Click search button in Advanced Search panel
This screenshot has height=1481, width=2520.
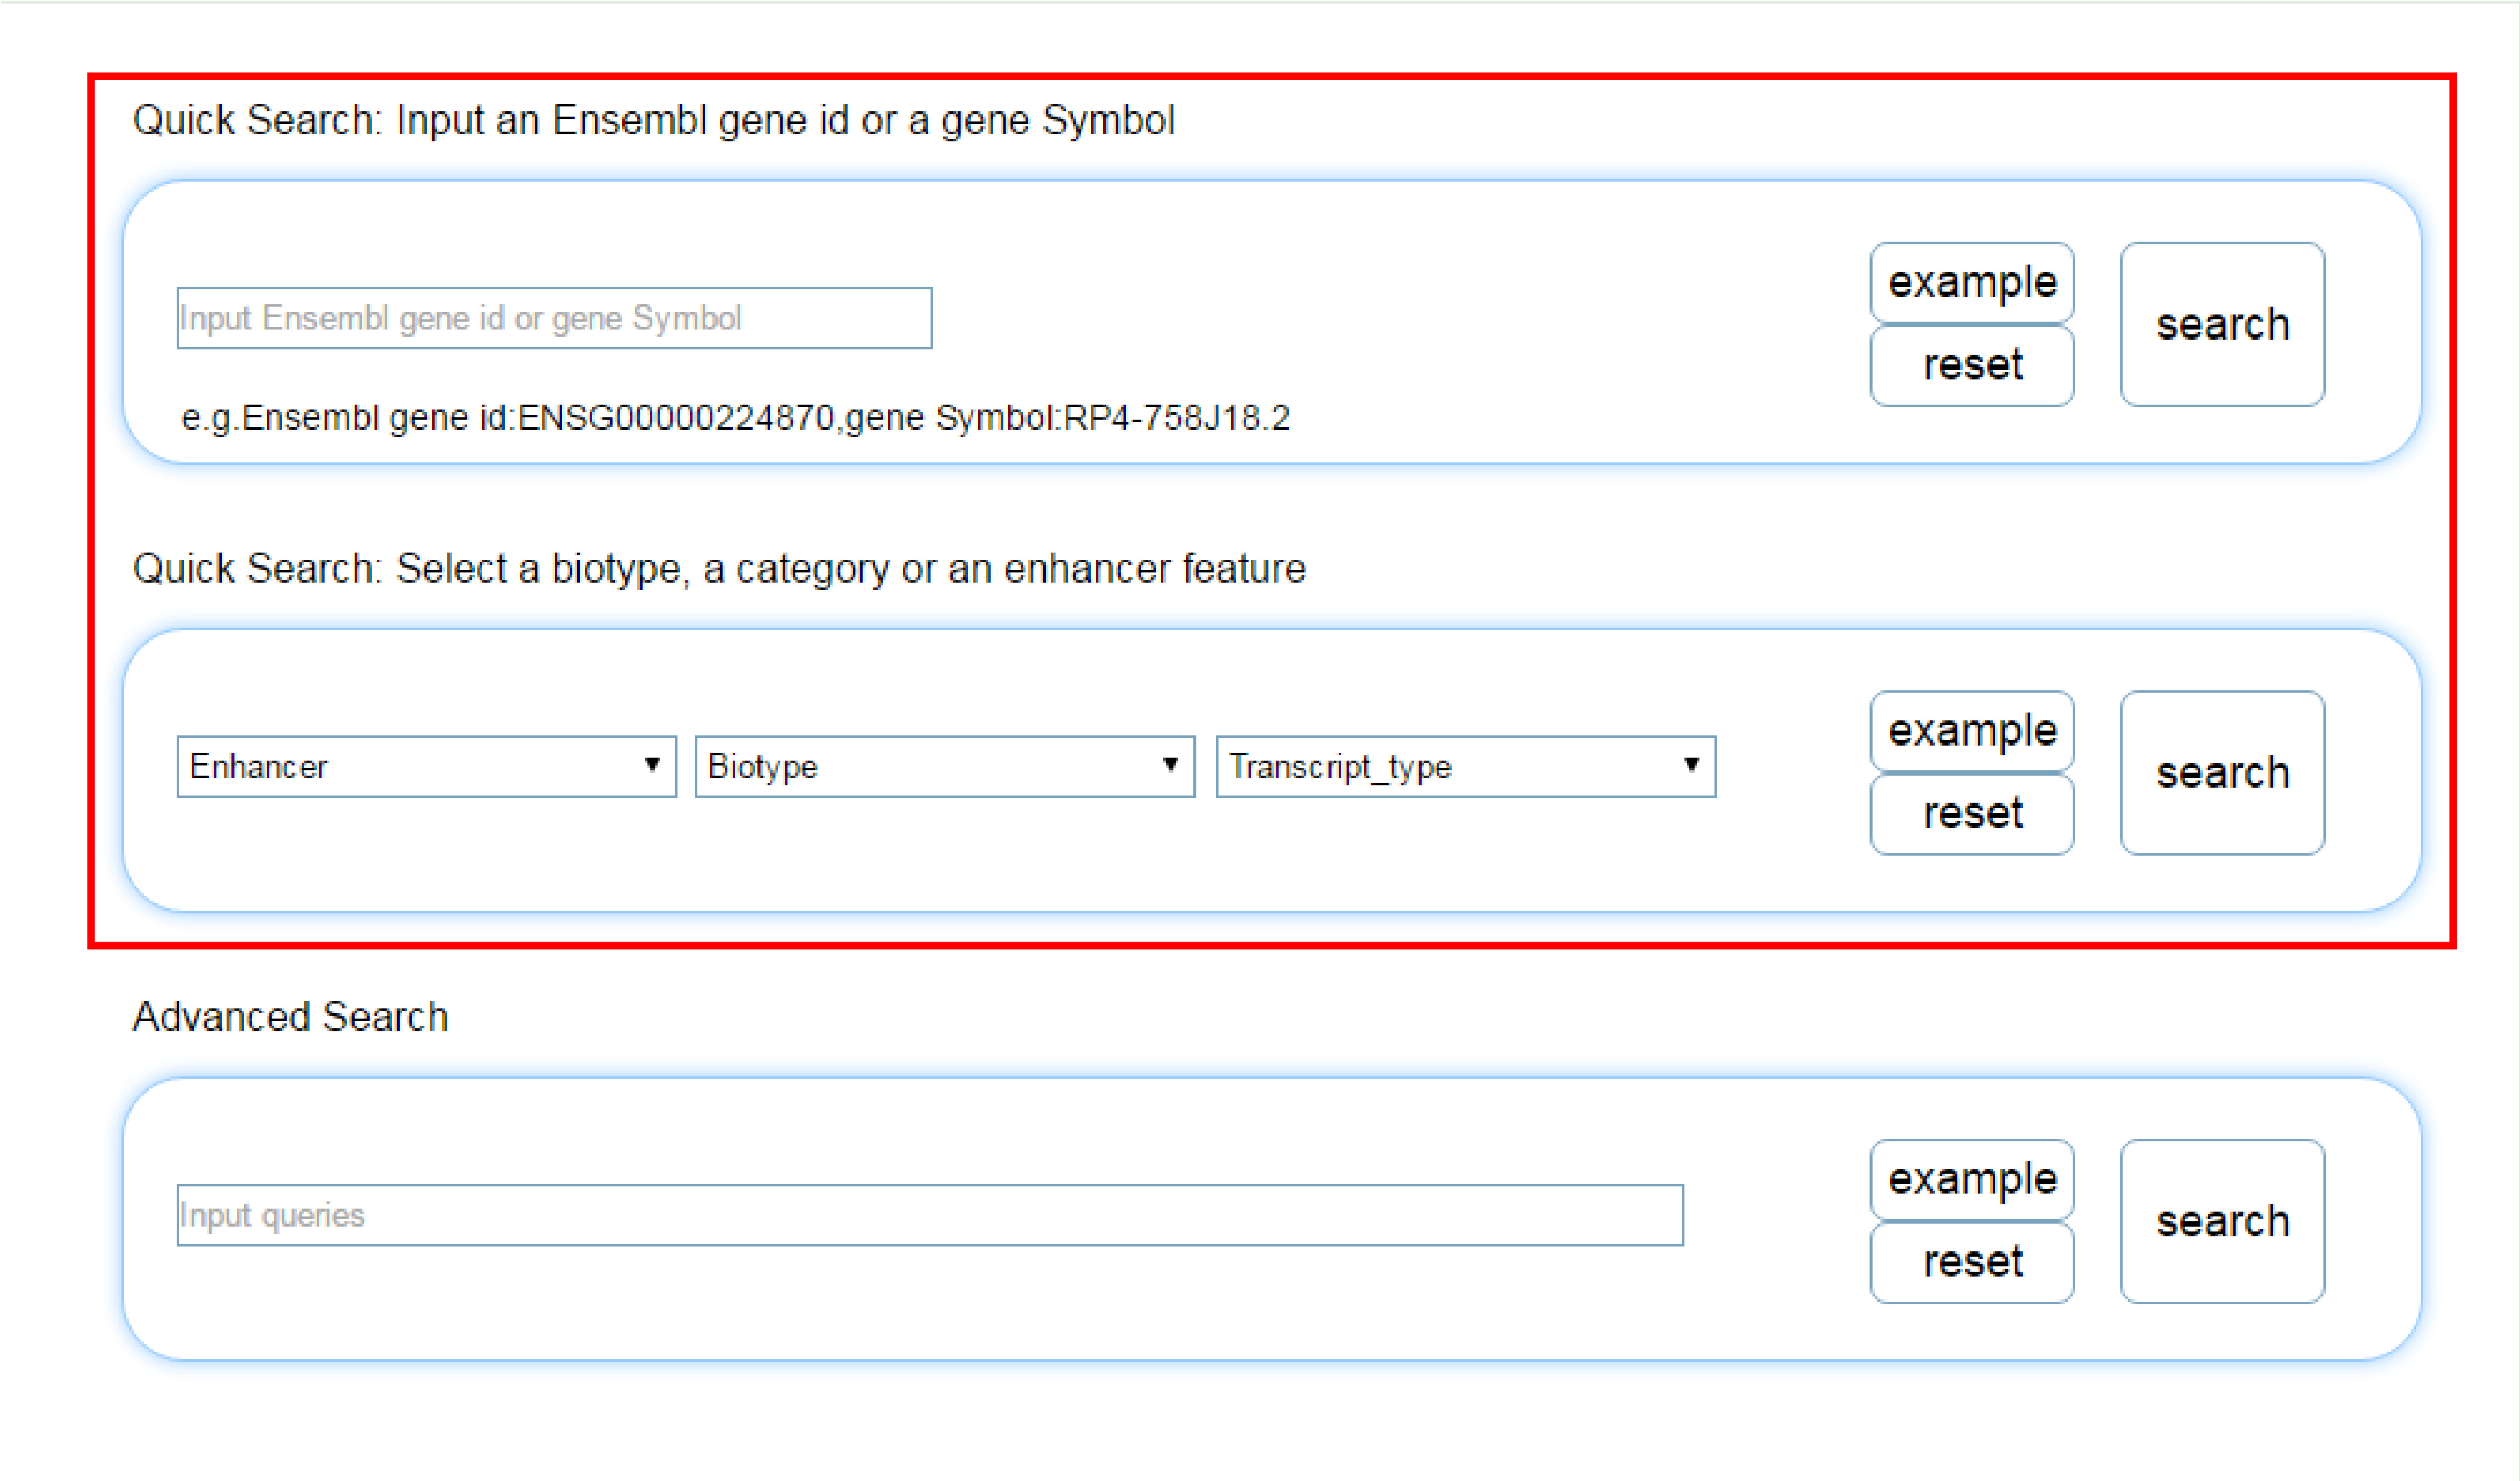point(2221,1221)
